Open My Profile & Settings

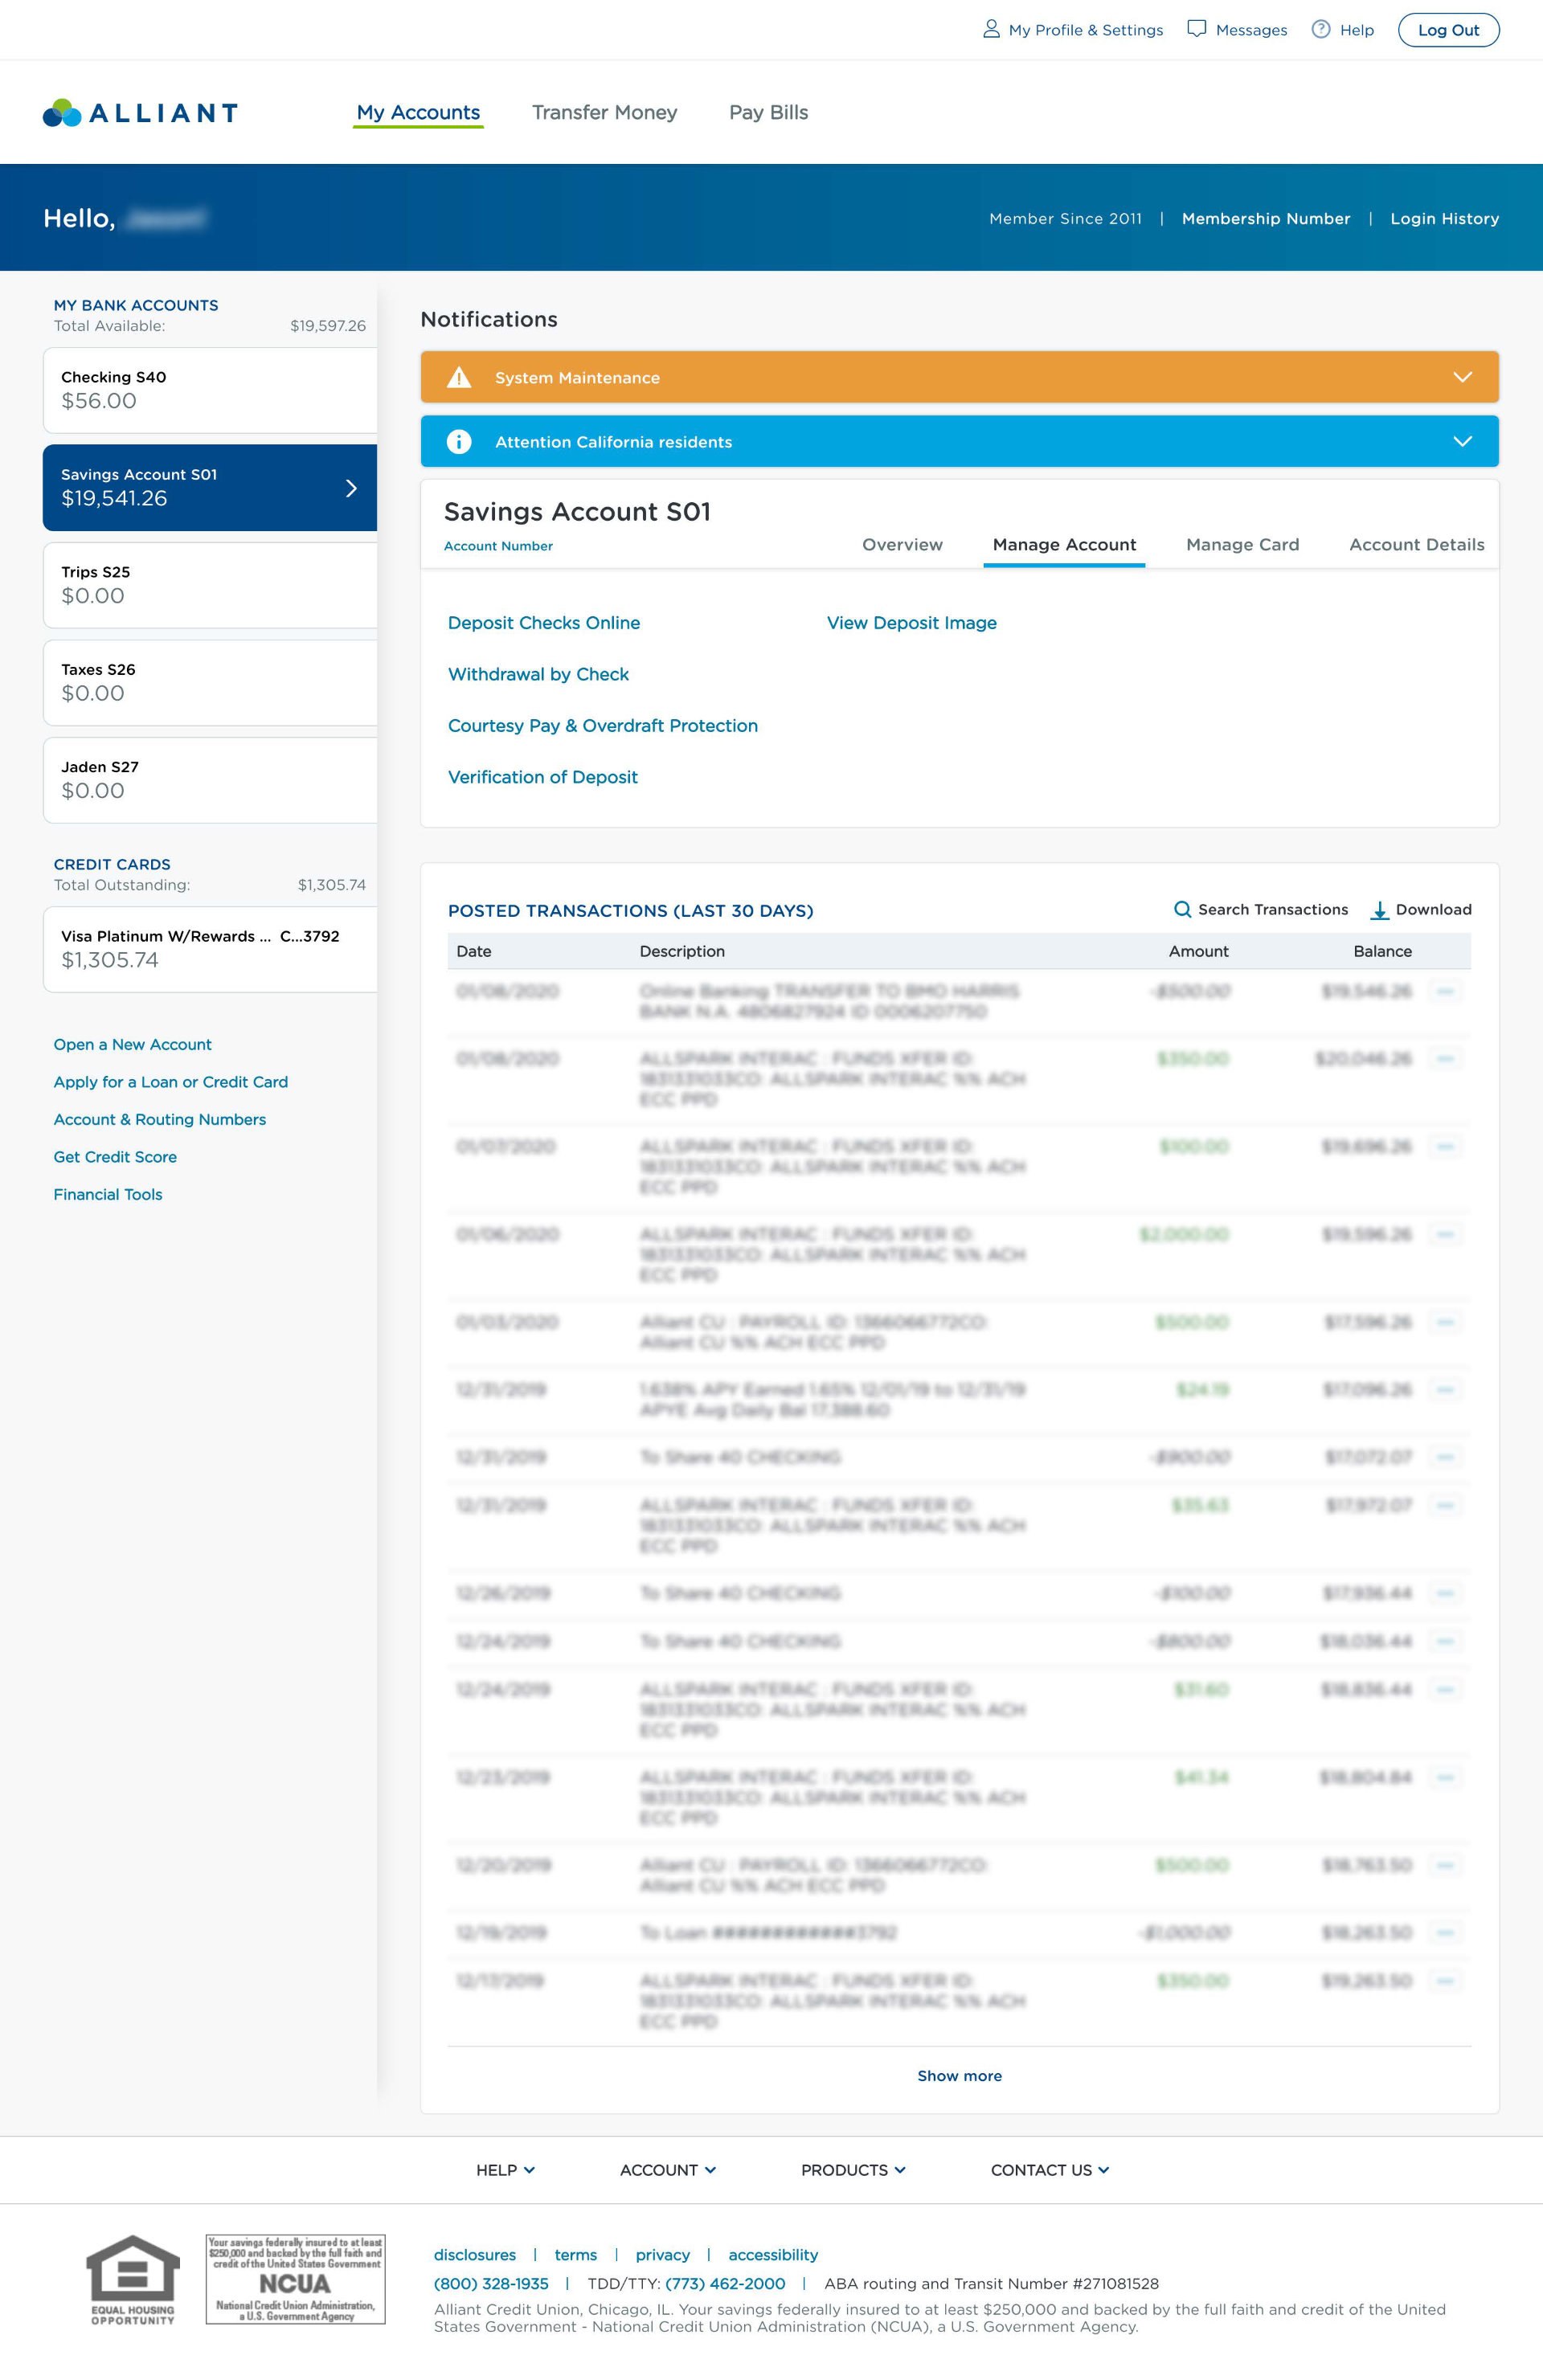tap(1085, 30)
